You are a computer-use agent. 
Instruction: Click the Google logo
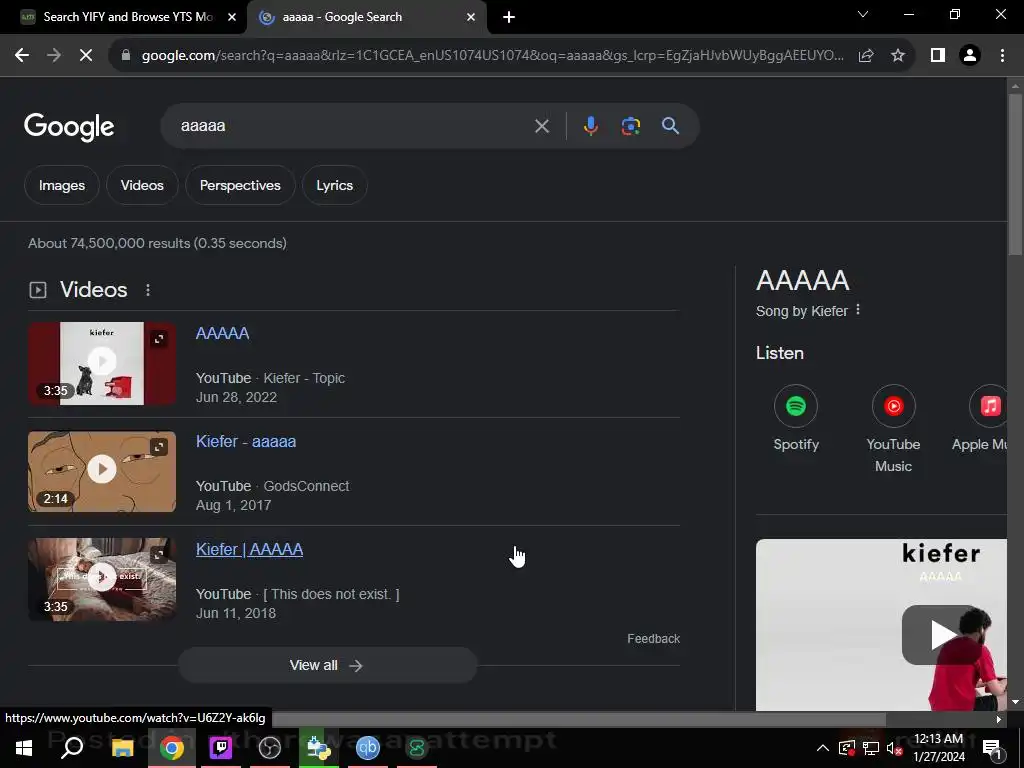pos(69,127)
